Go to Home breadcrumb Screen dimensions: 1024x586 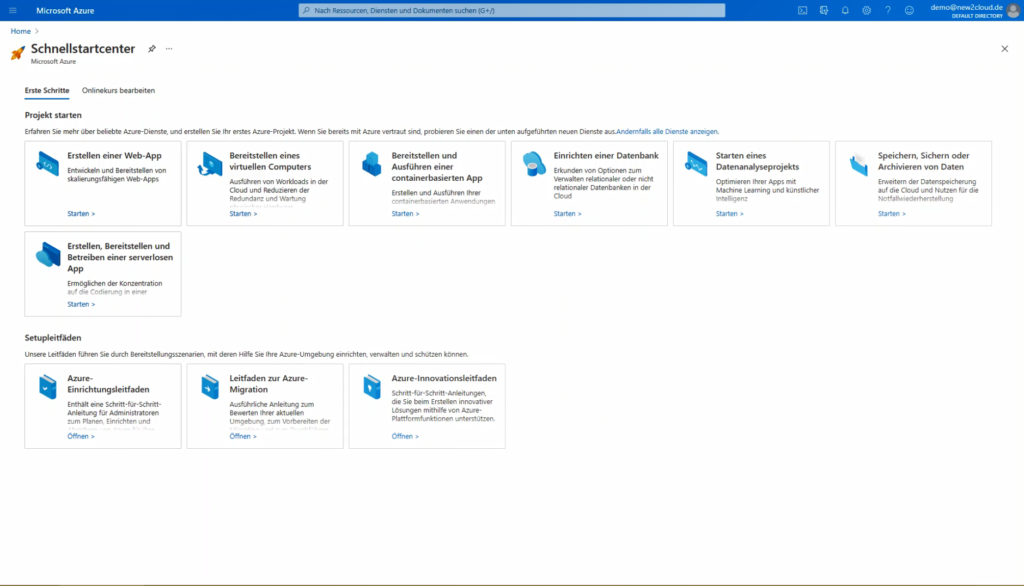20,31
